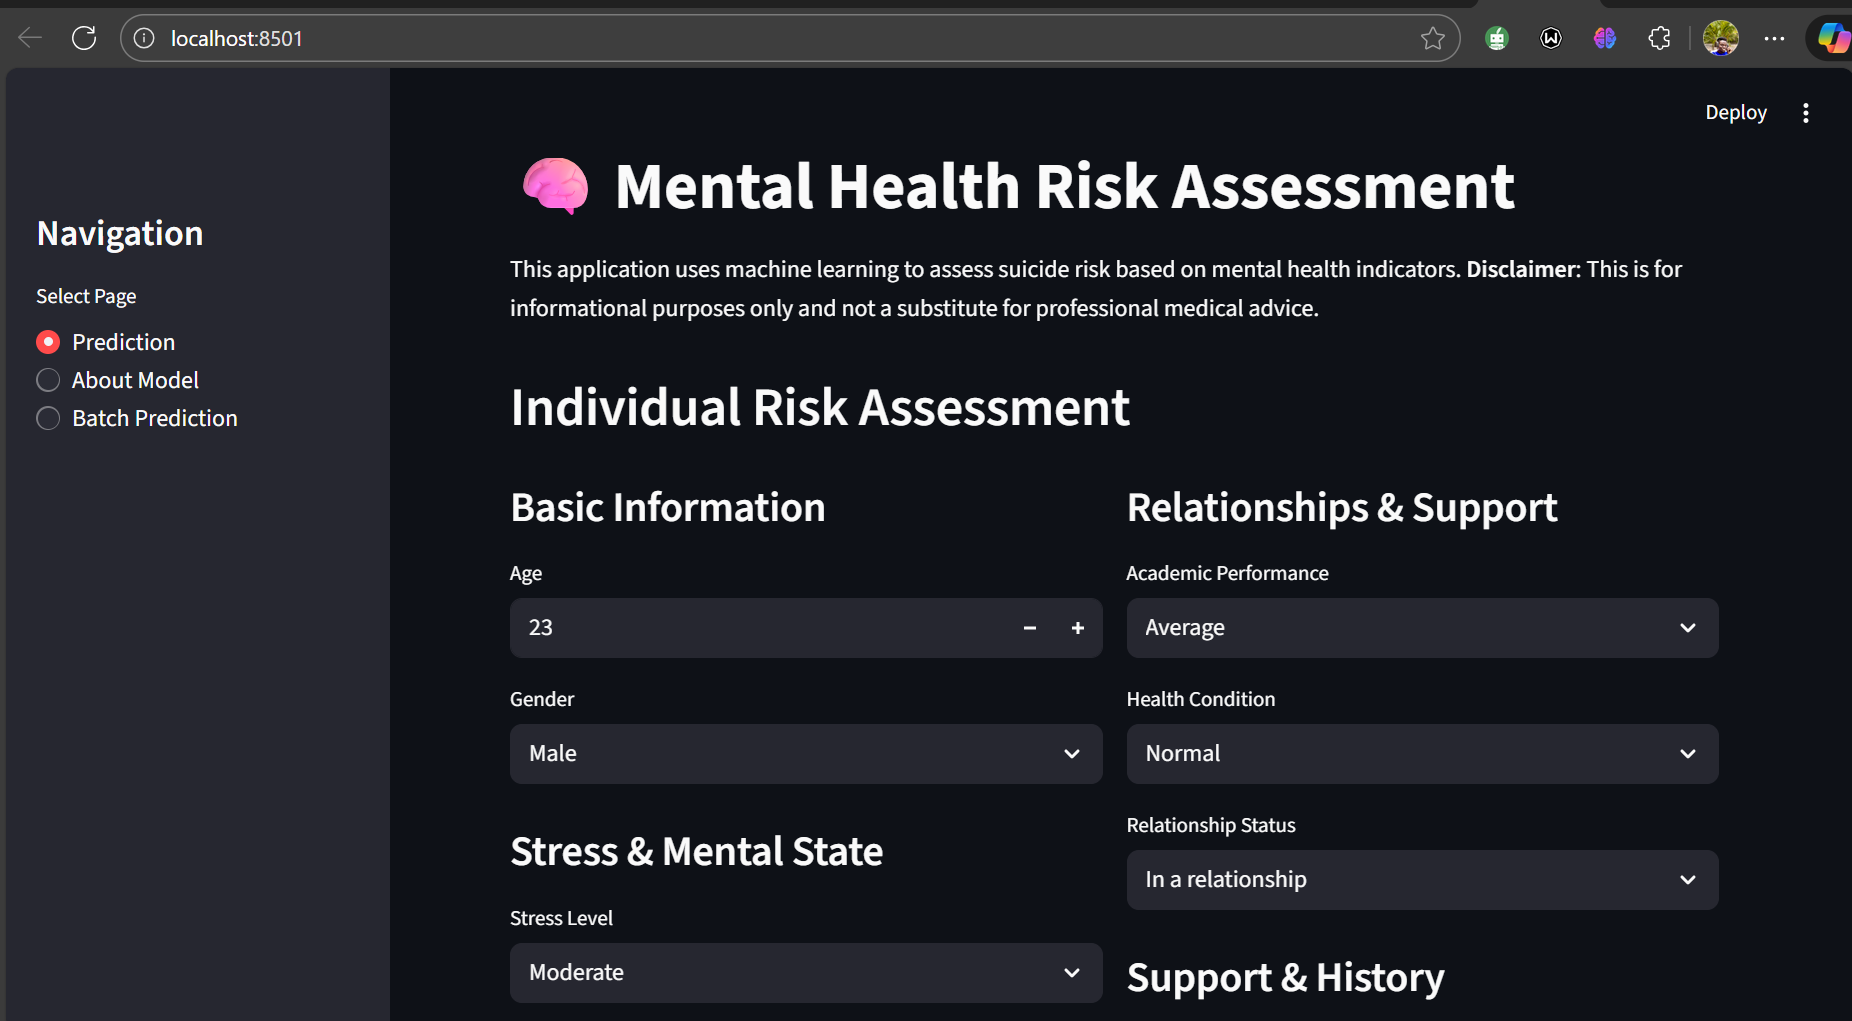Viewport: 1852px width, 1021px height.
Task: Click the browser back arrow
Action: [30, 38]
